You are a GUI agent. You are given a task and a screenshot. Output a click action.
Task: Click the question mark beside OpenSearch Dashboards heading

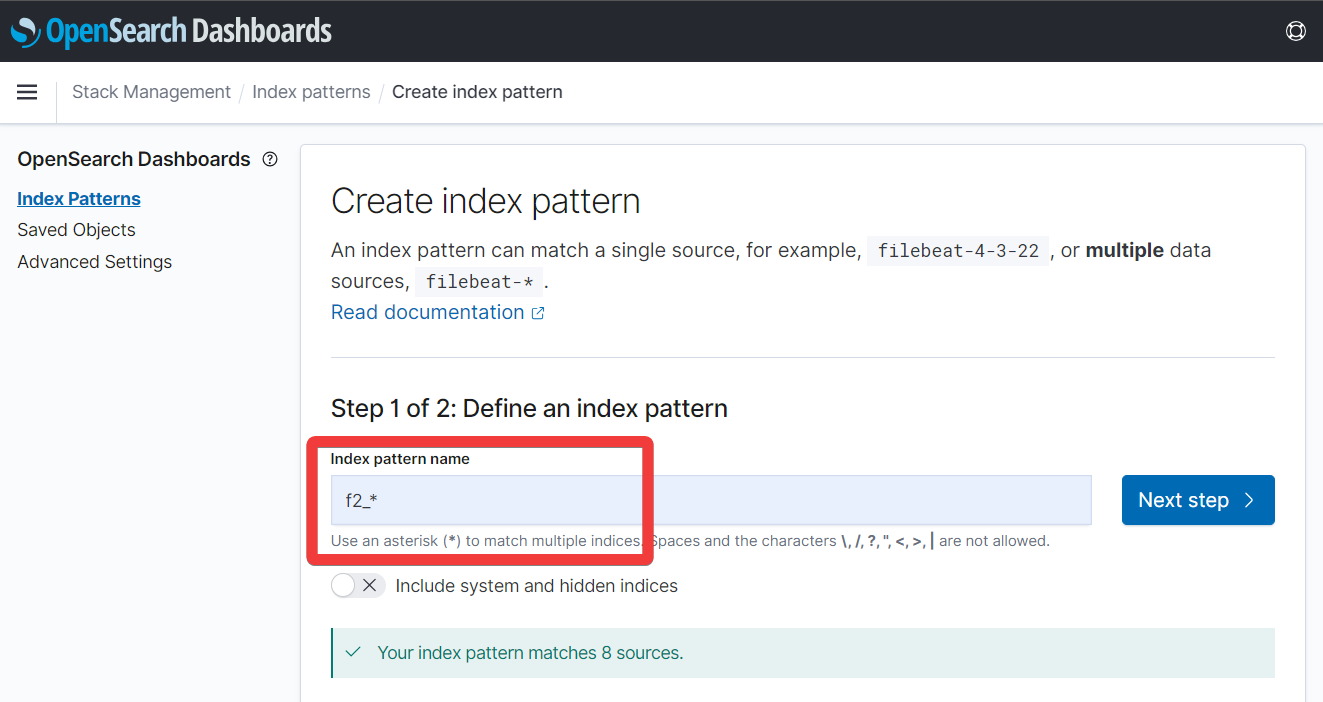[x=269, y=158]
